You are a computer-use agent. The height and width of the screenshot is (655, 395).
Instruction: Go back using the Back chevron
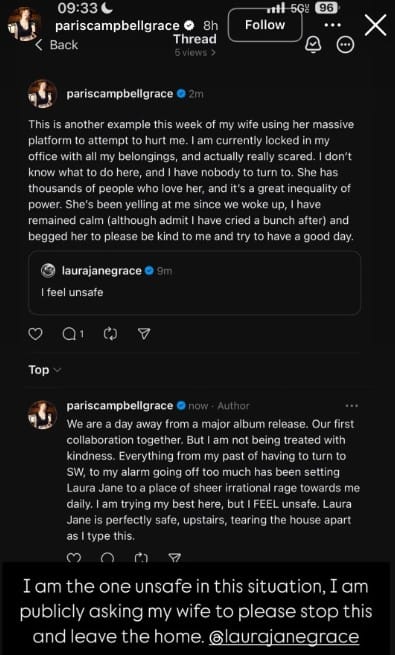pos(56,45)
